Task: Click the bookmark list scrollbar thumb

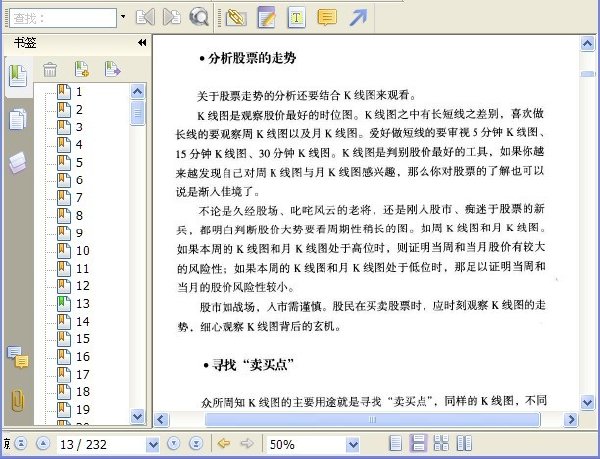Action: 137,113
